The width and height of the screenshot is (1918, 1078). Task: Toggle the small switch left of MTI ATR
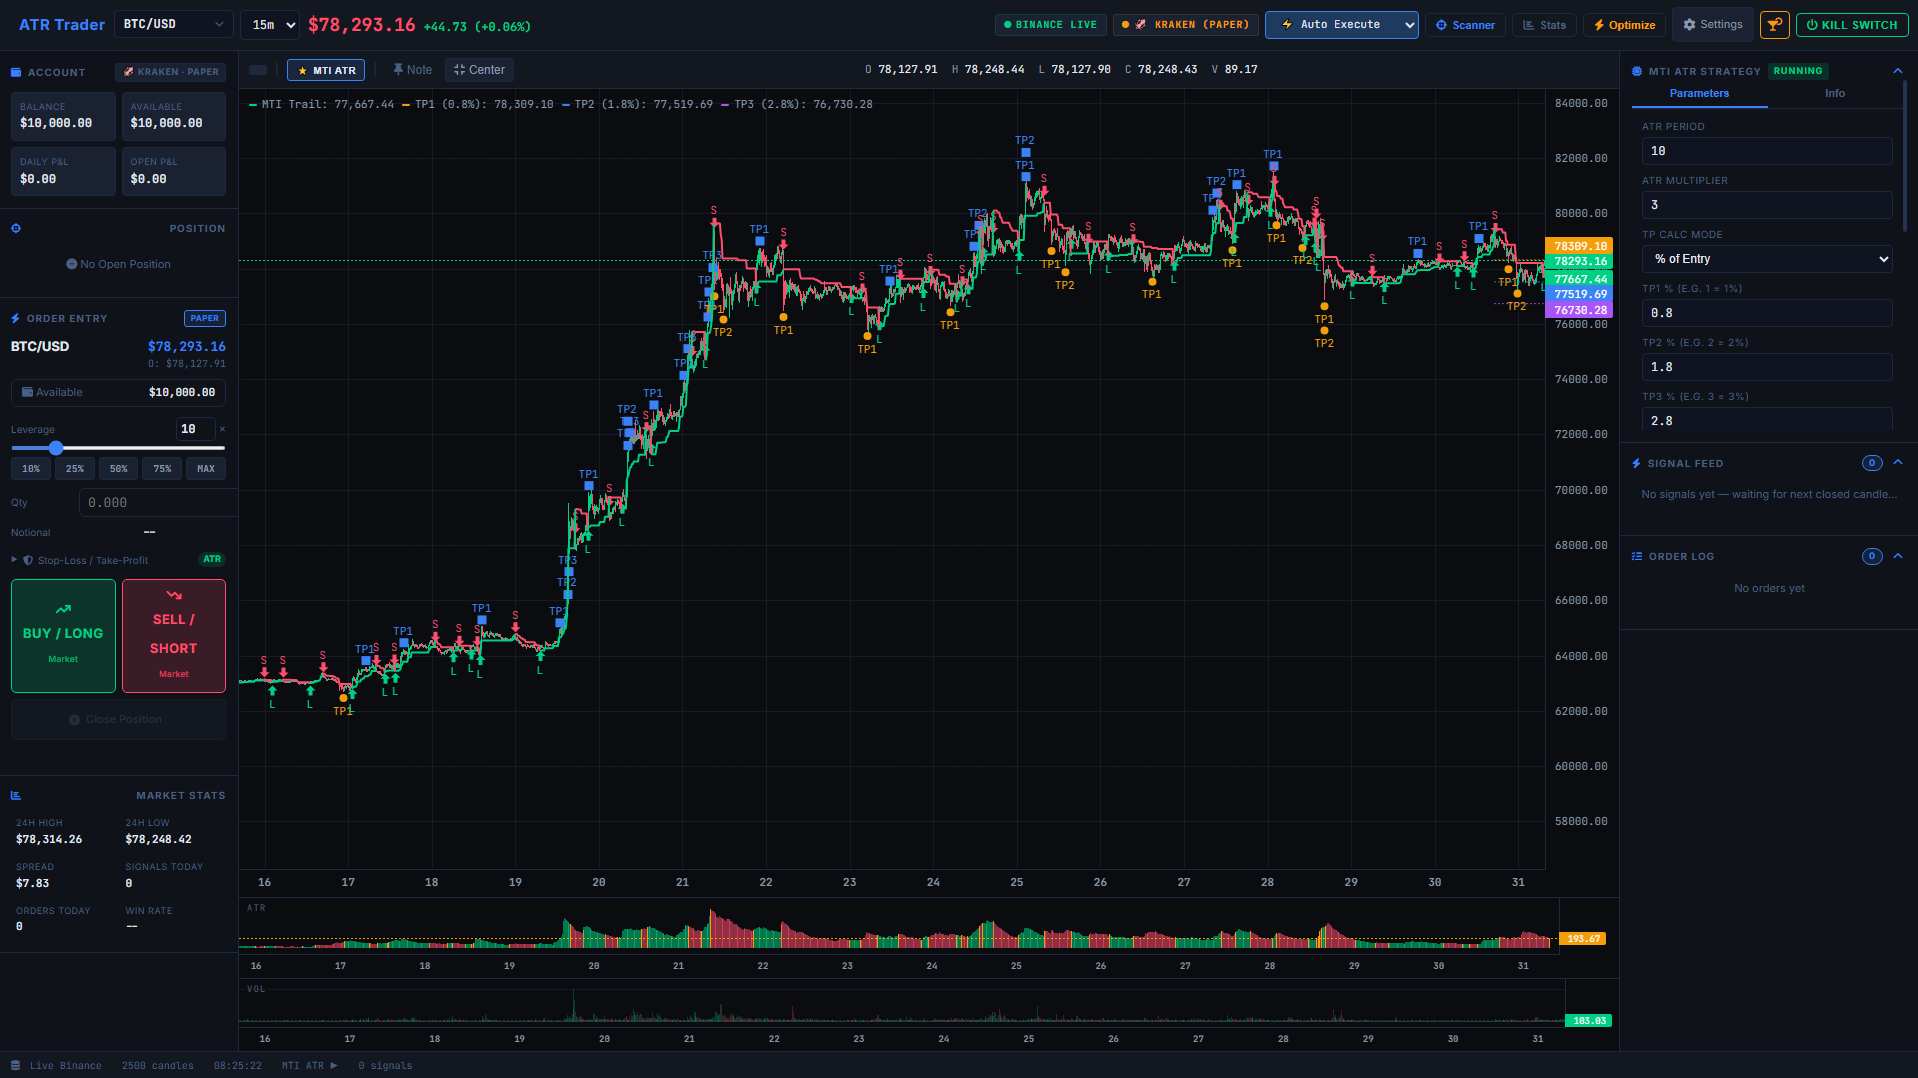258,70
